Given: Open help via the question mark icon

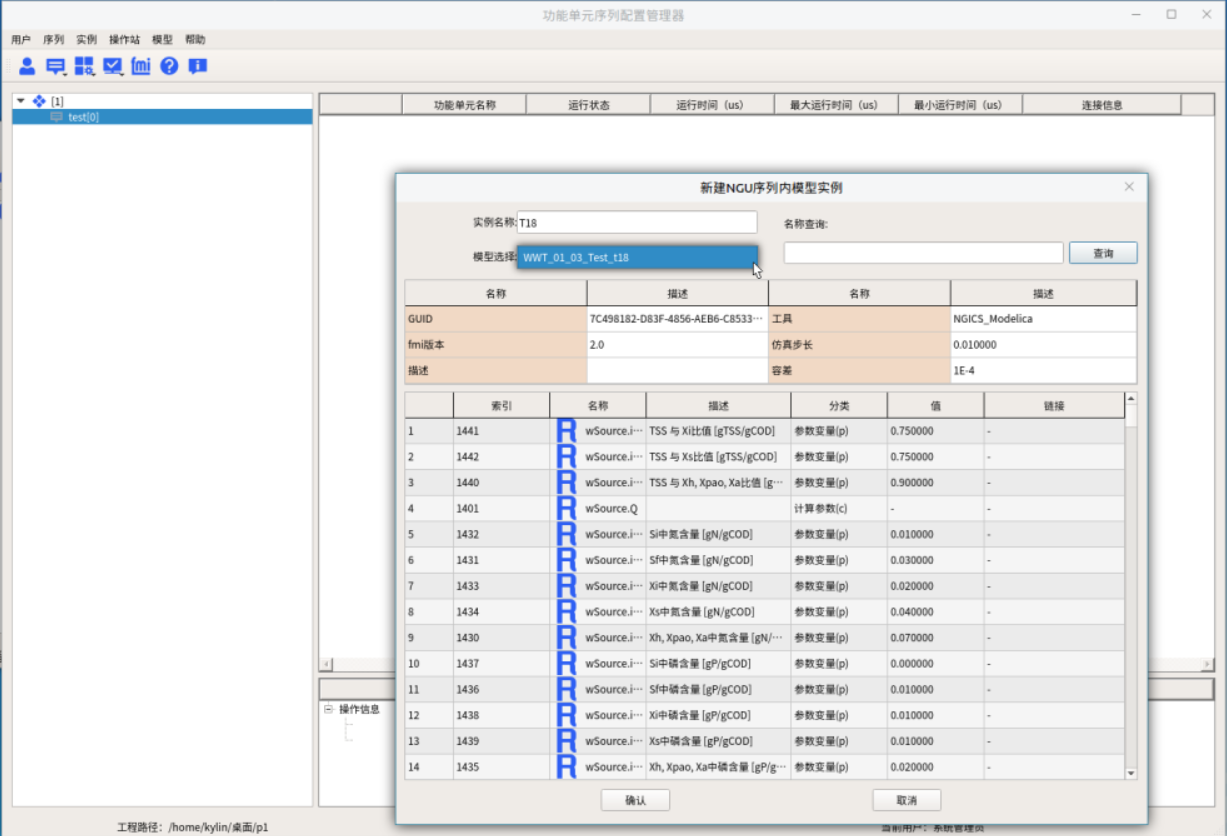Looking at the screenshot, I should point(169,66).
